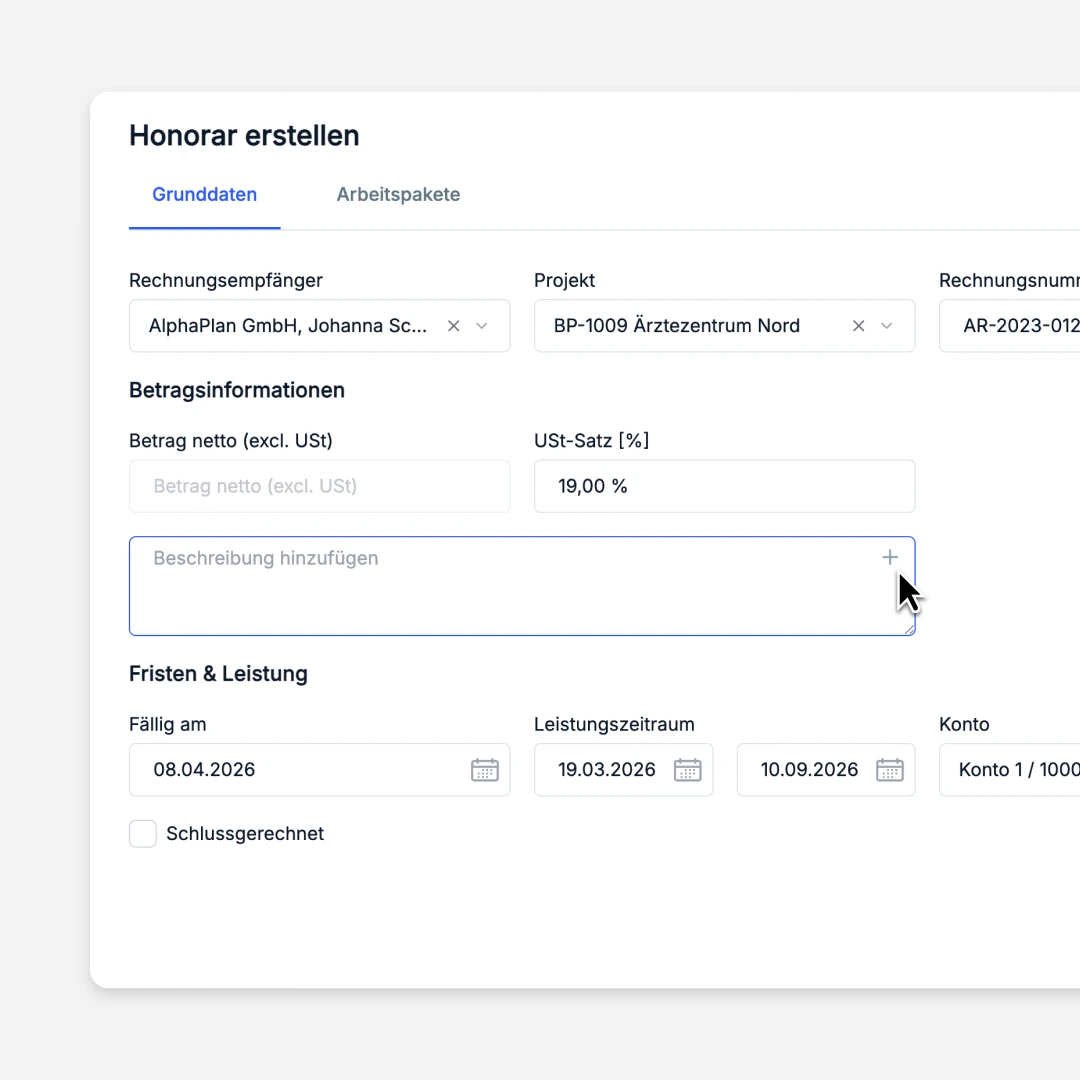
Task: Clear the Rechnungsempfänger selection
Action: pyautogui.click(x=453, y=326)
